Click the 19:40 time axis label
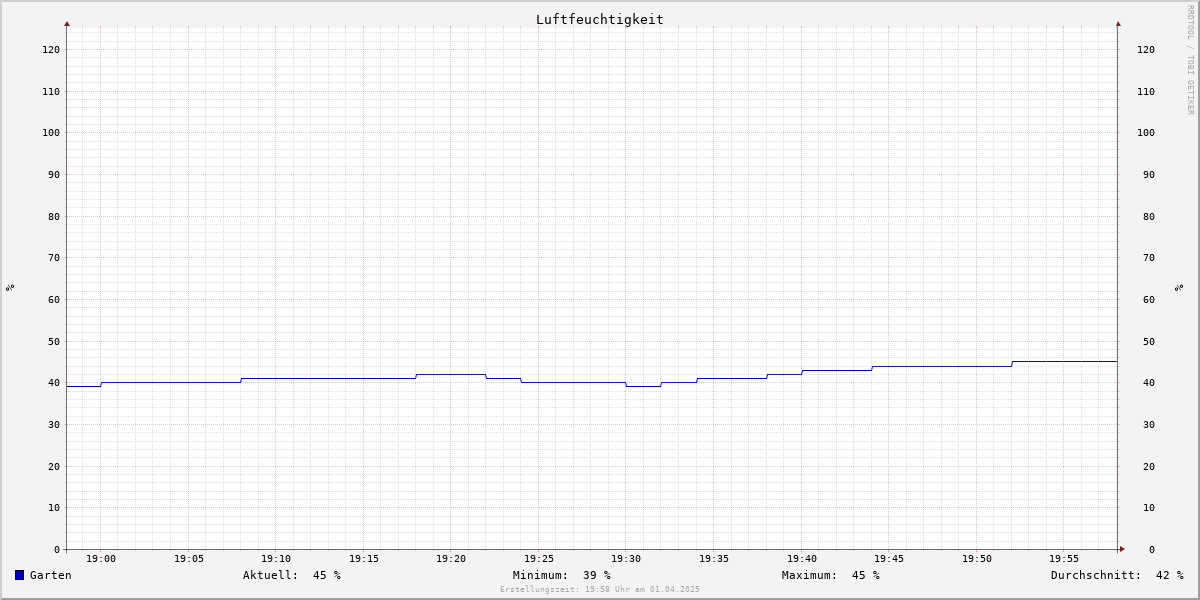1200x600 pixels. [x=802, y=559]
